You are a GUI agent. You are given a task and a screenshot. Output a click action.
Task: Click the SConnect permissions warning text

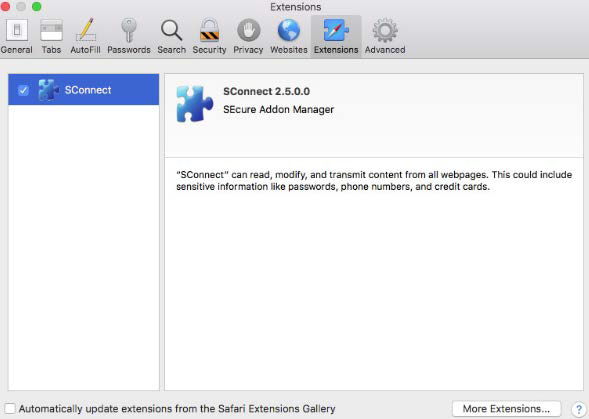point(374,180)
